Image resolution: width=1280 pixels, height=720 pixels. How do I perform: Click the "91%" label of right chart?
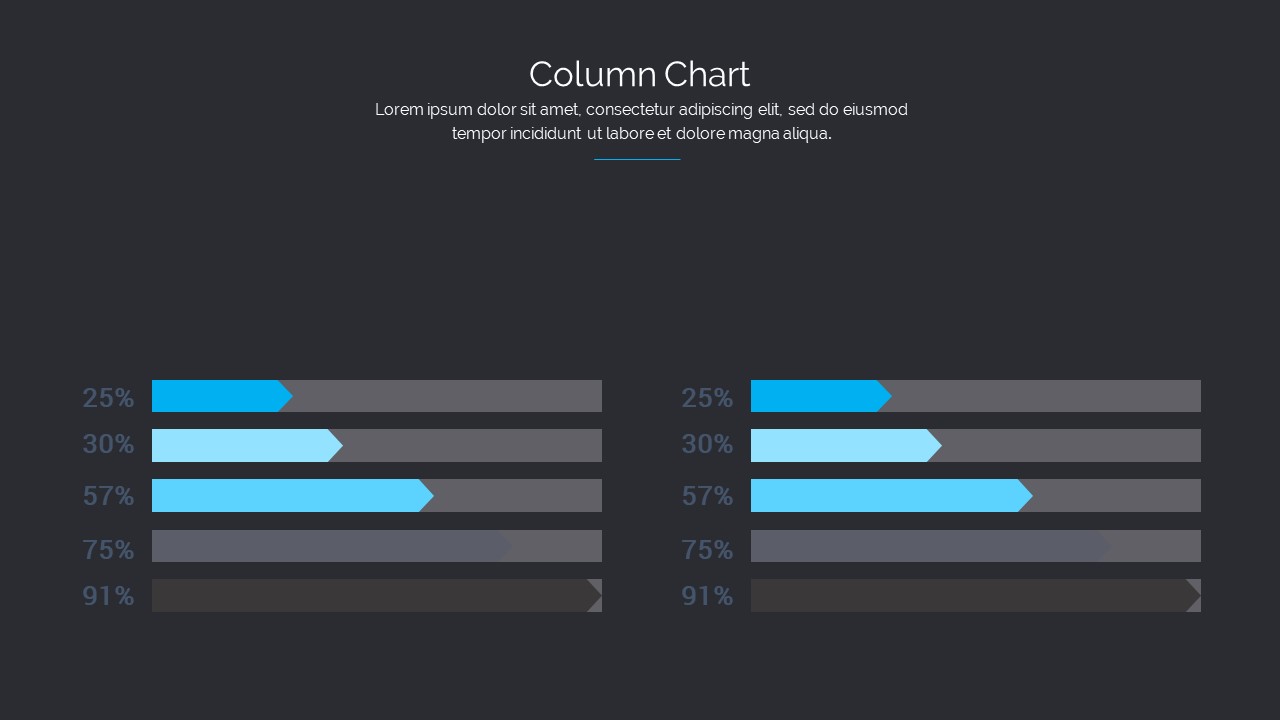pyautogui.click(x=707, y=596)
